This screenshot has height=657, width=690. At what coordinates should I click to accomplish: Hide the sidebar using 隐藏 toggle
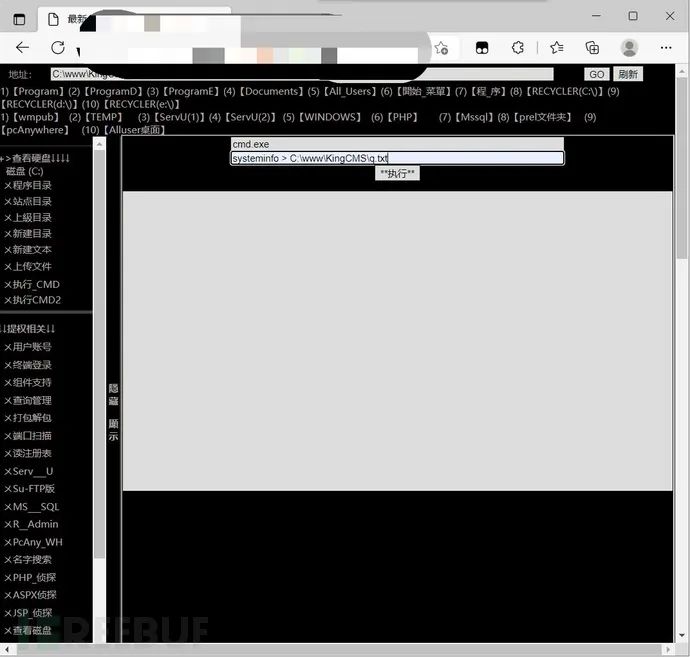coord(113,394)
